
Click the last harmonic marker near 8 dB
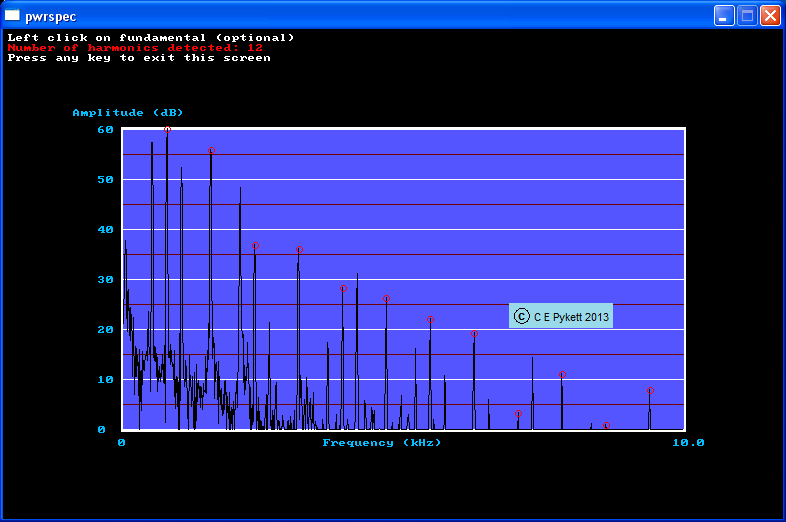point(650,391)
